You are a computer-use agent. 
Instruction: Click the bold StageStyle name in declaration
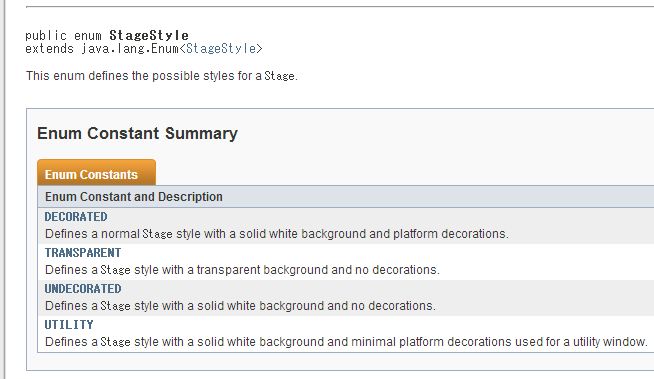point(149,35)
